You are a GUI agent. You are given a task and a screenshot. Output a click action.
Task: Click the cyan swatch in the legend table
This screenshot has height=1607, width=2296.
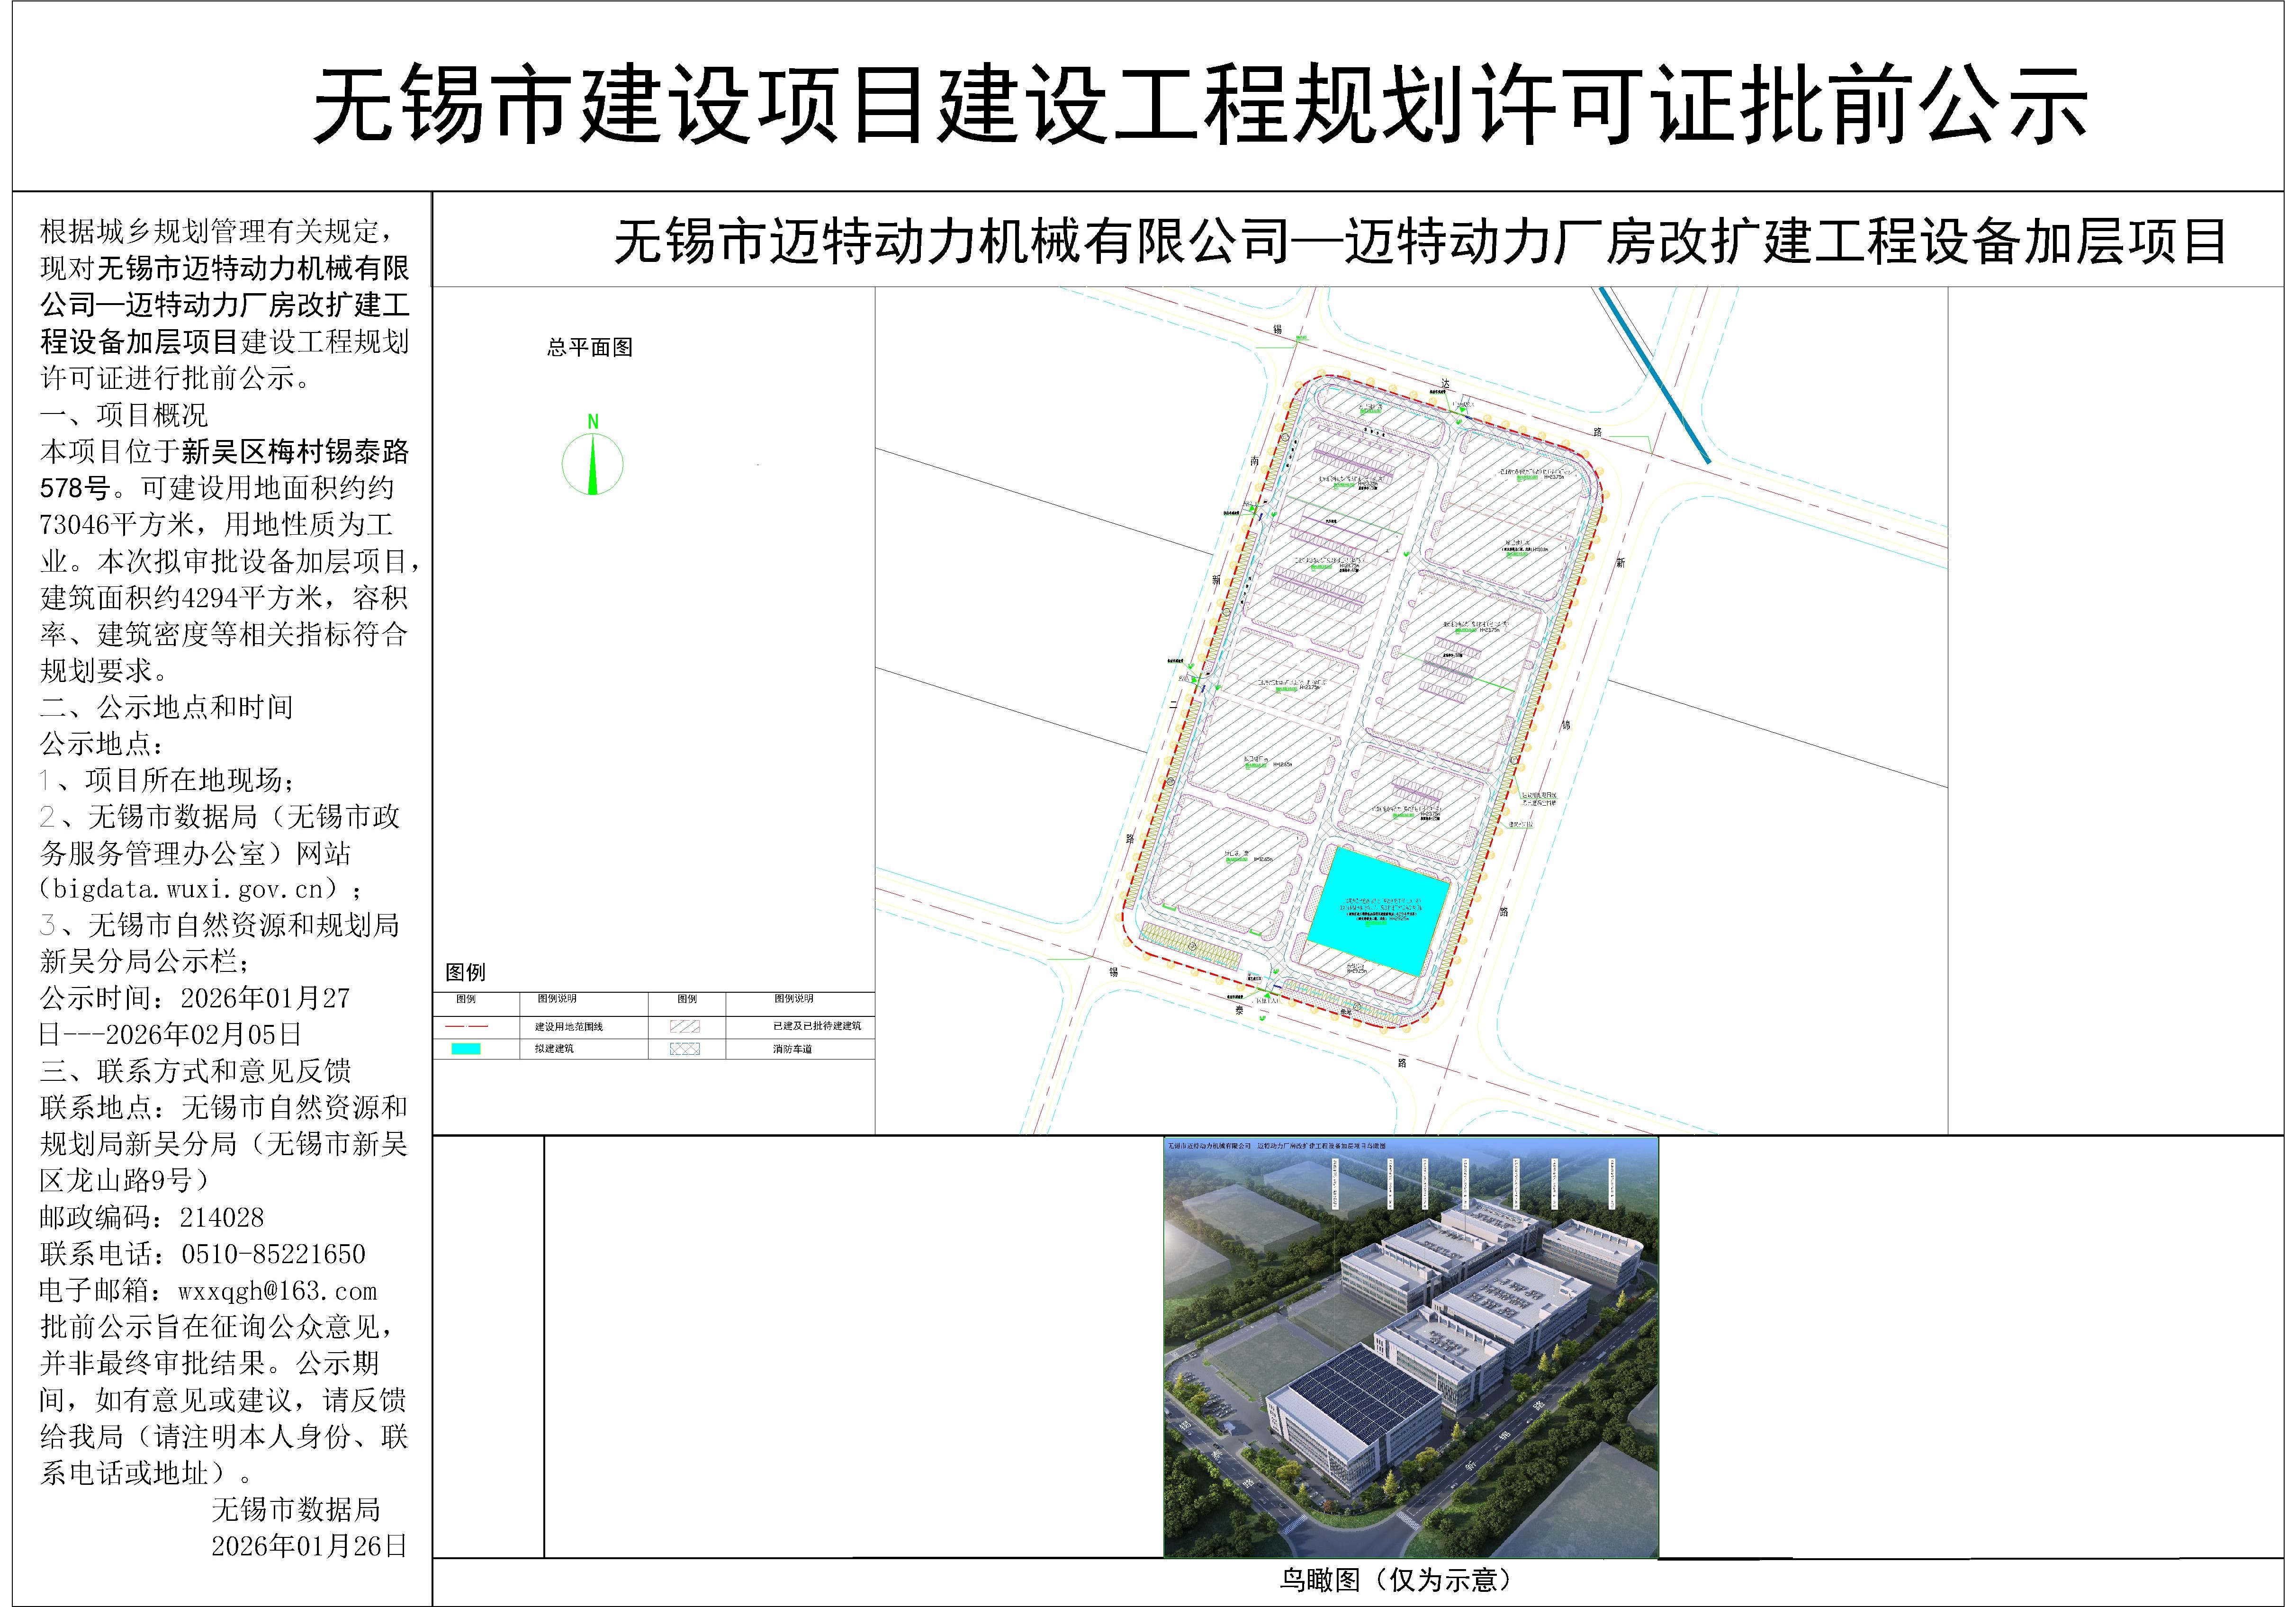(x=466, y=1049)
